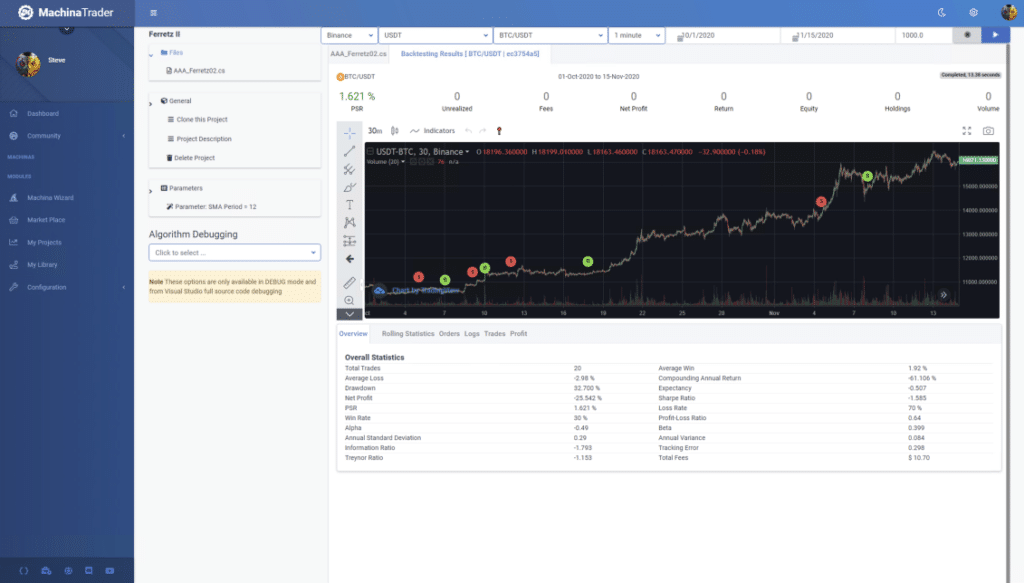
Task: Open the AAA_Ferretz02.cs editor tab
Action: tap(359, 55)
